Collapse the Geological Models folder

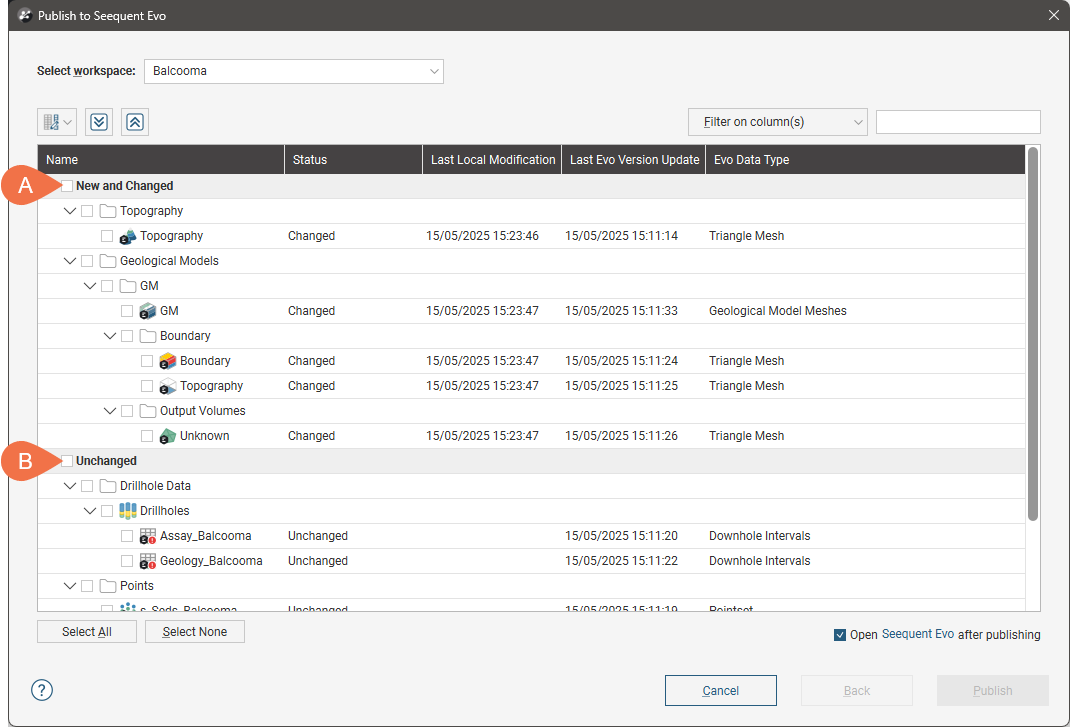[70, 261]
